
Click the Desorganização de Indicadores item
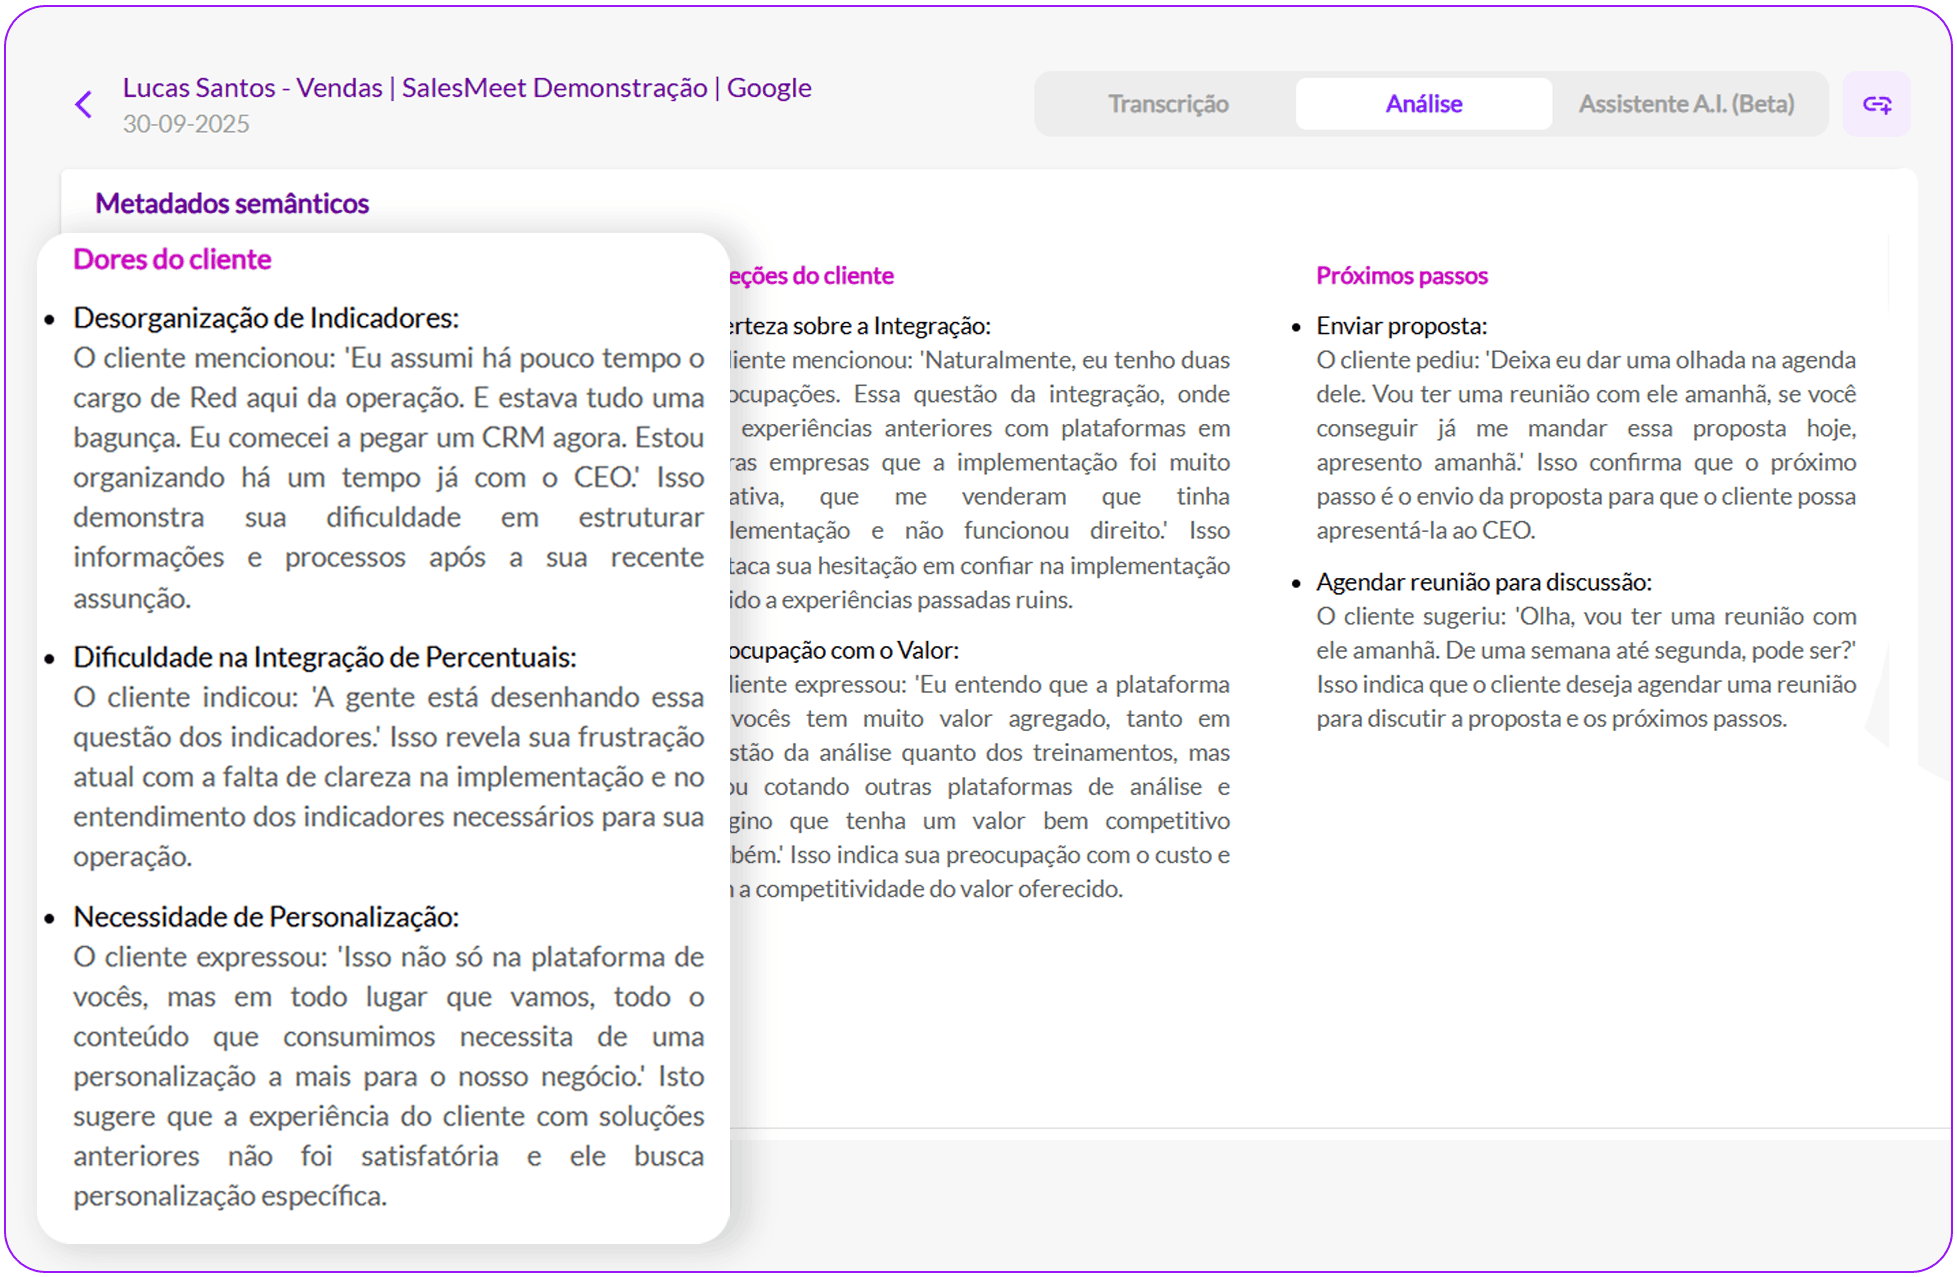(x=266, y=318)
